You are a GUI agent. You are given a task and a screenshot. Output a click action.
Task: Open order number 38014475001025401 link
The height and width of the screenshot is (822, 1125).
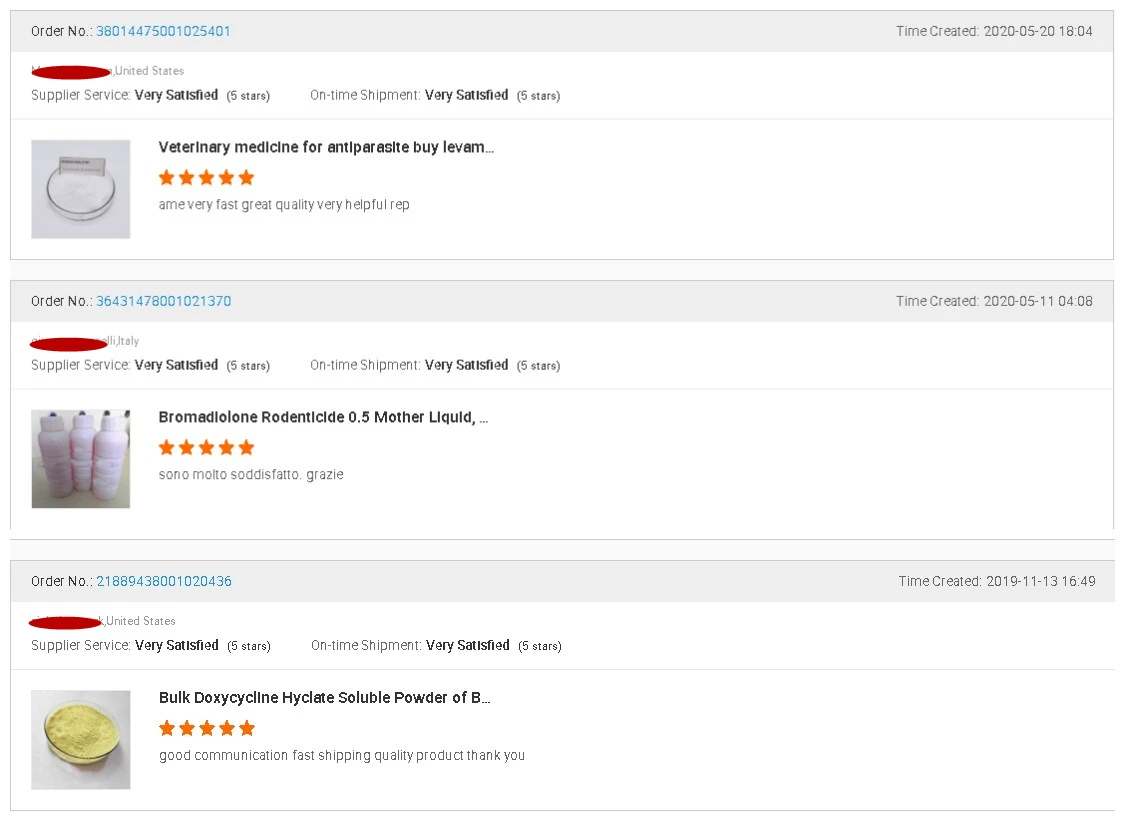pyautogui.click(x=163, y=31)
